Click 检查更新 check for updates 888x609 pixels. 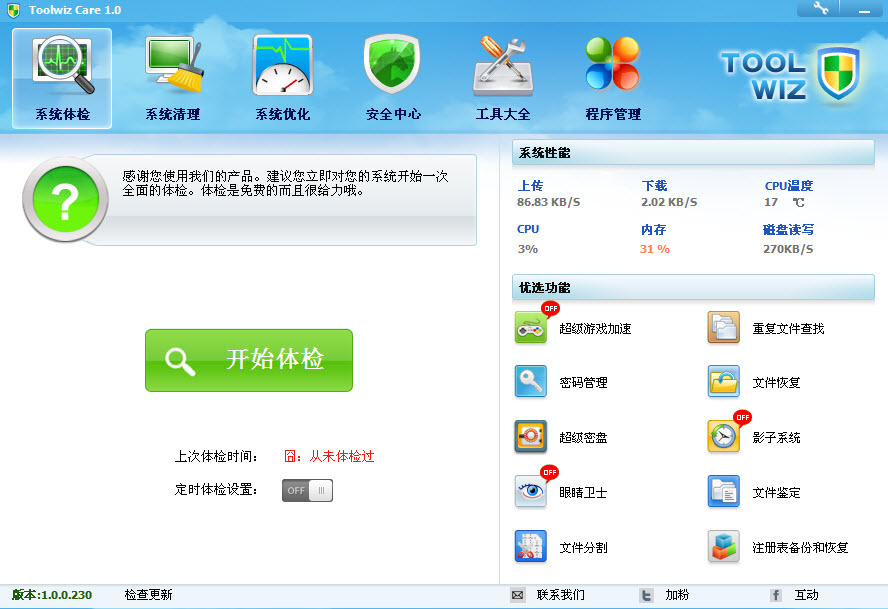click(148, 595)
